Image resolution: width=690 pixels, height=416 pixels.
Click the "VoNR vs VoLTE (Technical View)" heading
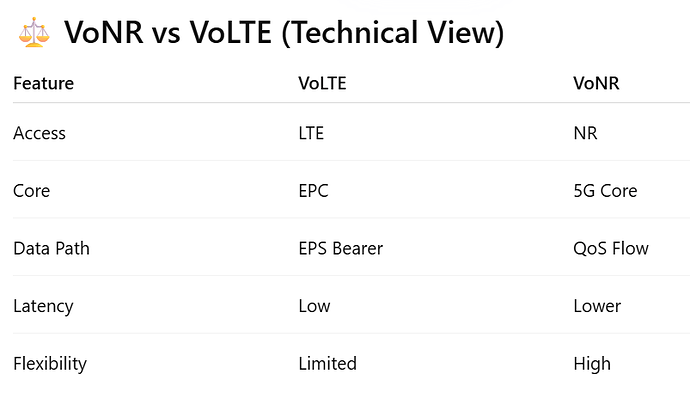pyautogui.click(x=284, y=34)
